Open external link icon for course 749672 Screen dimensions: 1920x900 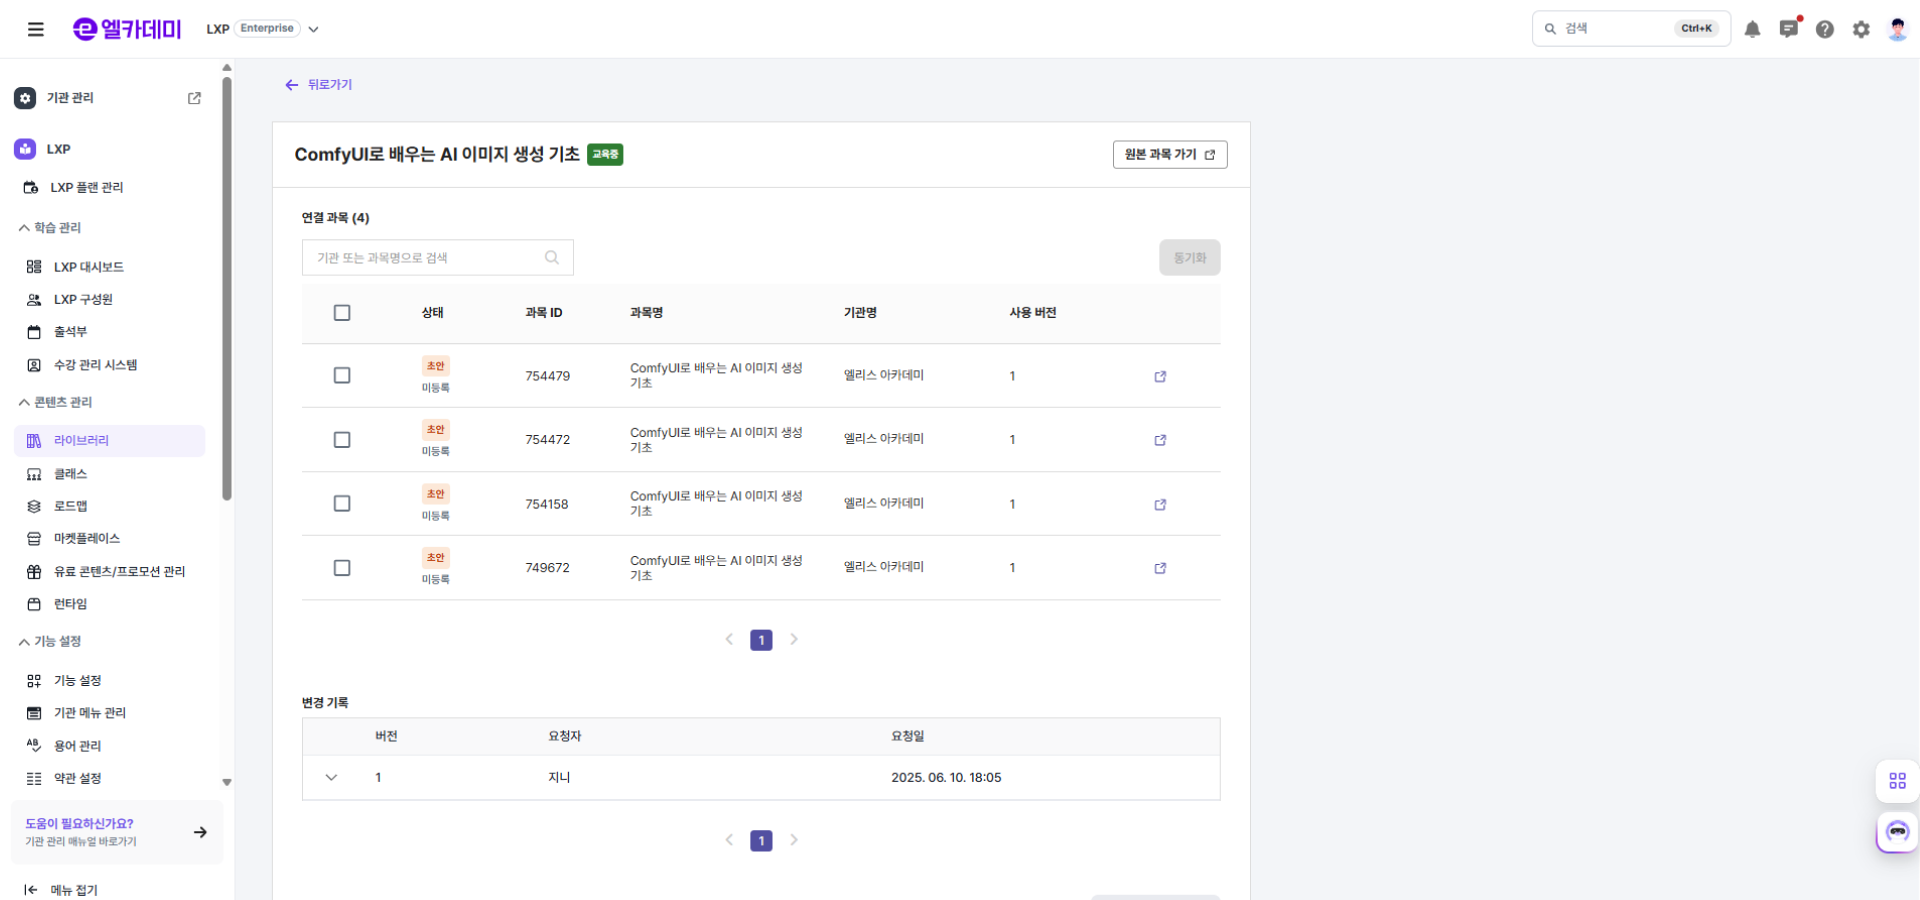click(1160, 568)
